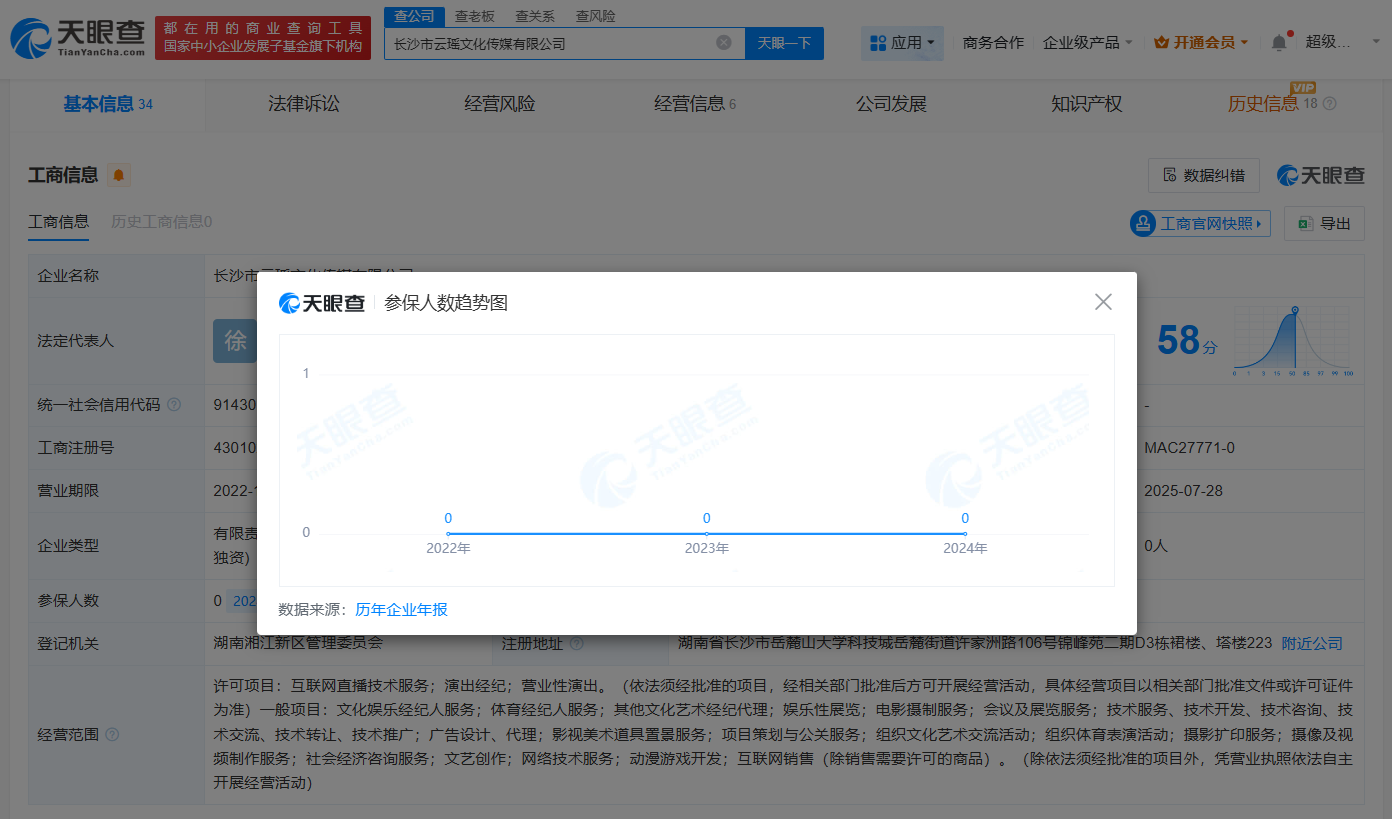Click the 导出 export icon
This screenshot has height=819, width=1392.
(1305, 224)
